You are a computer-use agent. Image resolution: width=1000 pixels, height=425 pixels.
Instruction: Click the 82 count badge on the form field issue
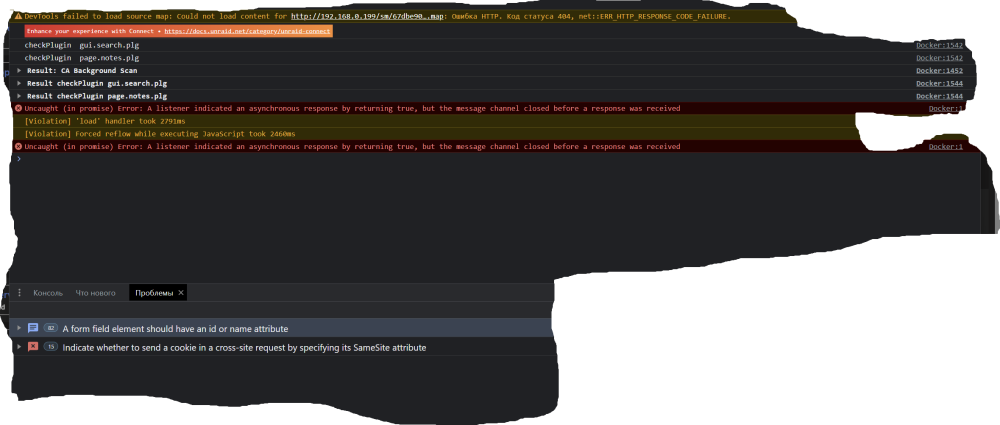tap(50, 329)
